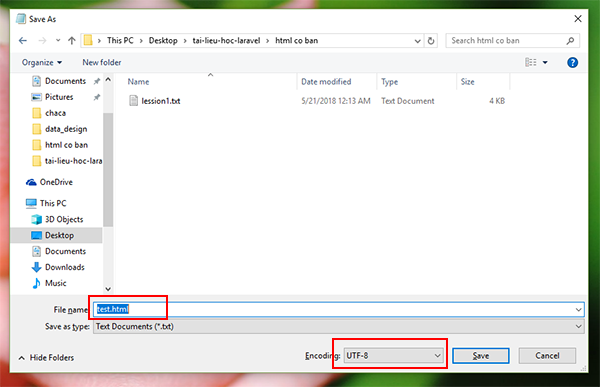This screenshot has height=387, width=600.
Task: Click the Save button
Action: (x=481, y=356)
